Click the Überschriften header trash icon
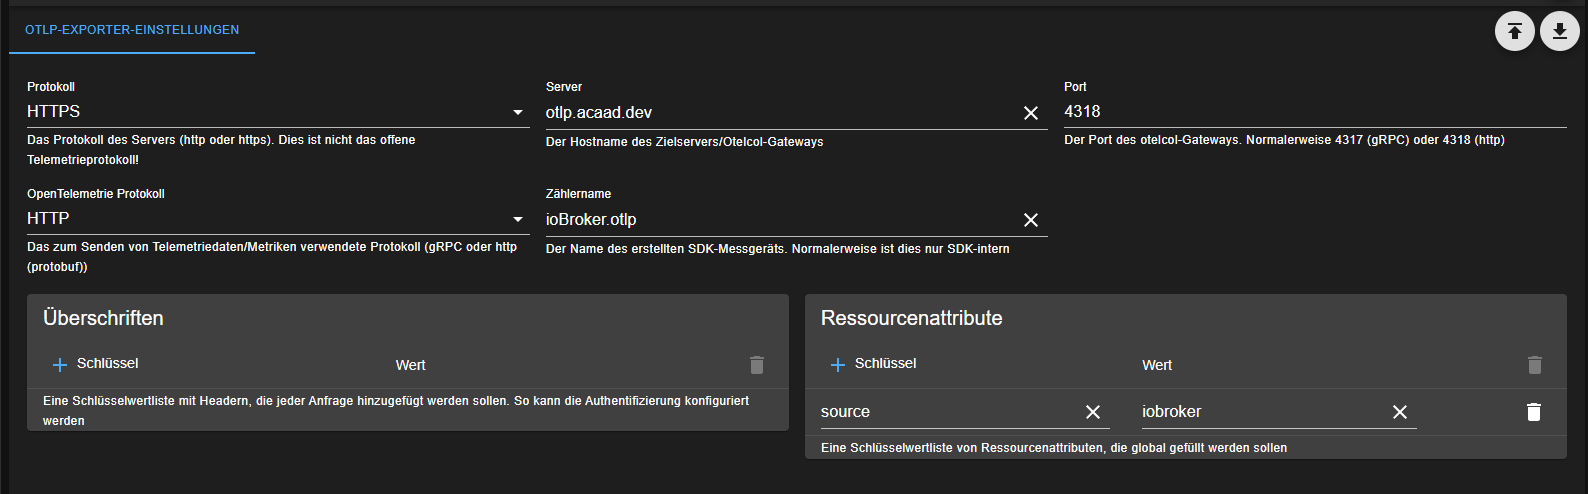This screenshot has height=494, width=1588. click(757, 365)
